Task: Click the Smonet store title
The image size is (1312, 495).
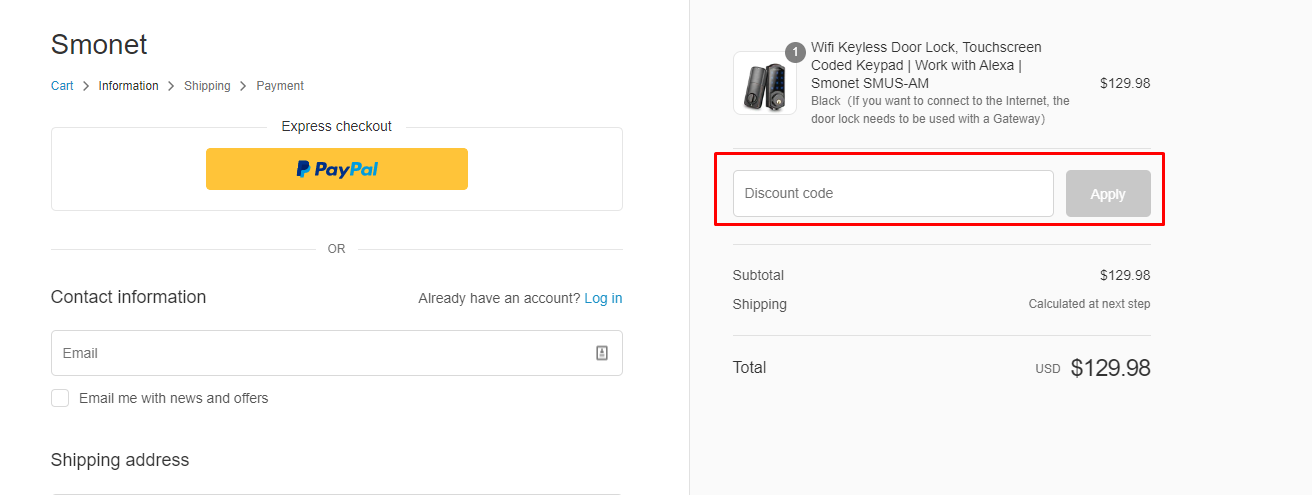Action: tap(99, 45)
